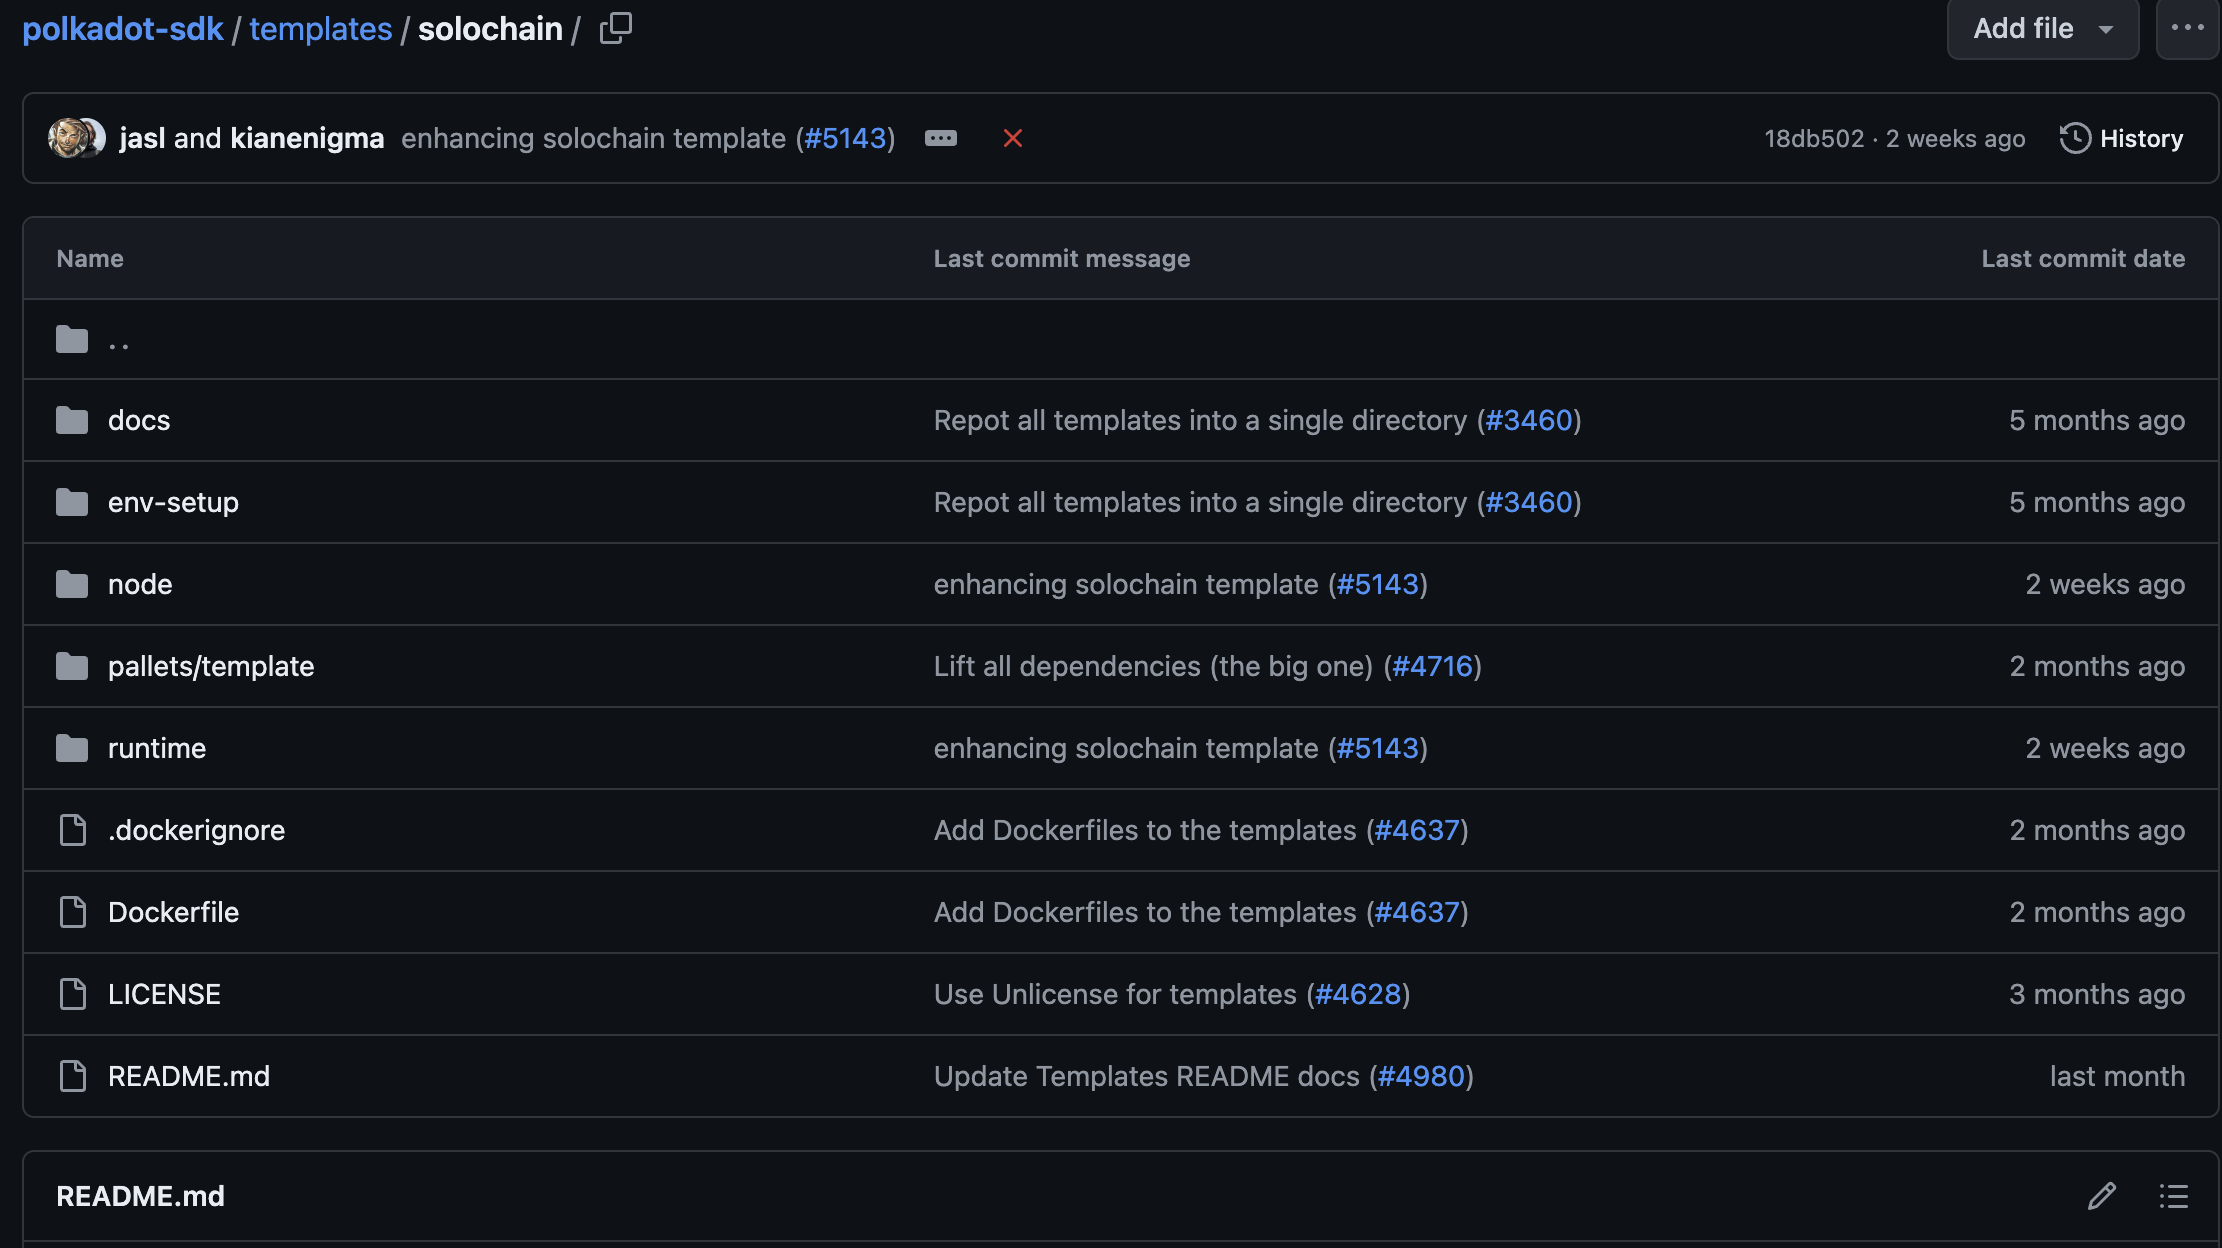The height and width of the screenshot is (1248, 2222).
Task: Open the Dockerfile file
Action: 173,912
